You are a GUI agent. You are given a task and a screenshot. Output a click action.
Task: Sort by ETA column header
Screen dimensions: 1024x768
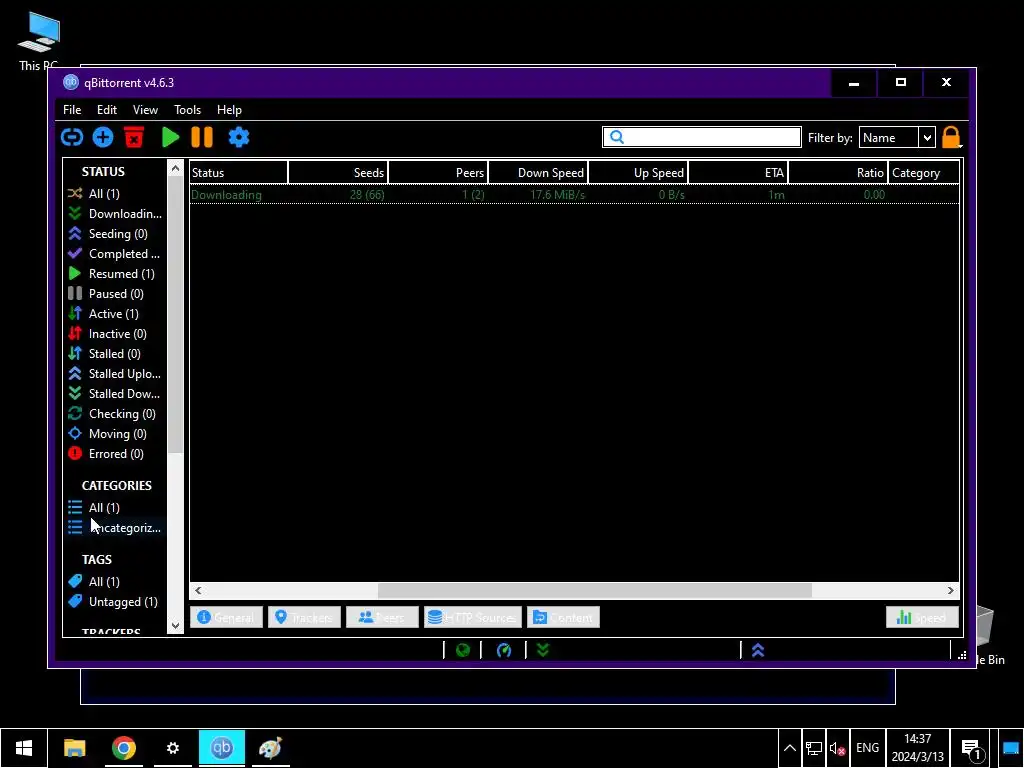738,173
